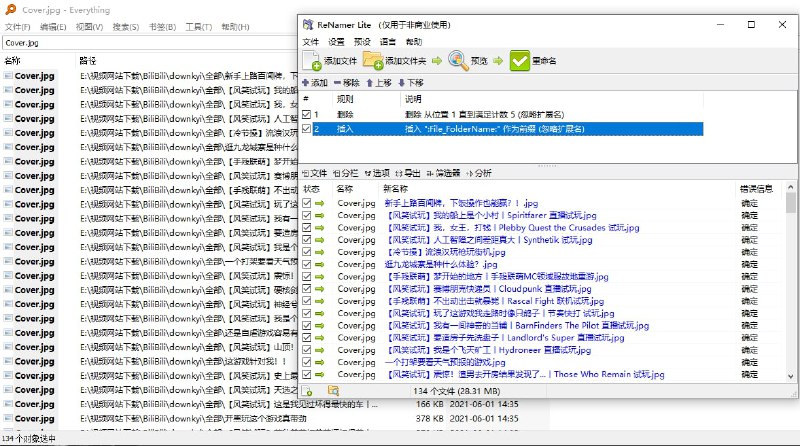Open the 设置 settings menu in ReNamer

(x=336, y=42)
